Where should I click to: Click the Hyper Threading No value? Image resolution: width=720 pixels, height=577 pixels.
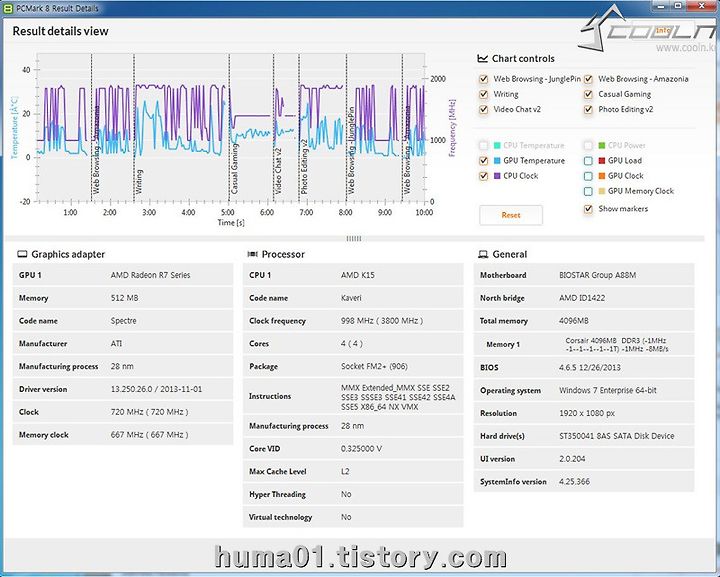coord(346,494)
